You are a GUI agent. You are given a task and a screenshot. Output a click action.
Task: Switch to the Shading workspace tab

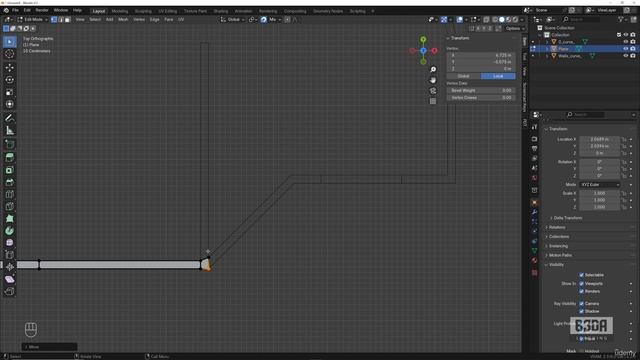[x=221, y=11]
